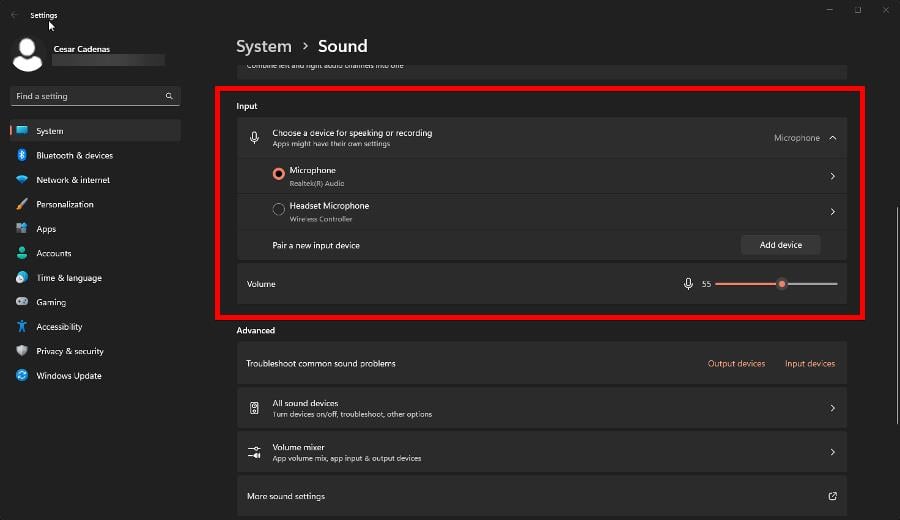Viewport: 900px width, 520px height.
Task: Click Troubleshoot common sound problems text
Action: 321,363
